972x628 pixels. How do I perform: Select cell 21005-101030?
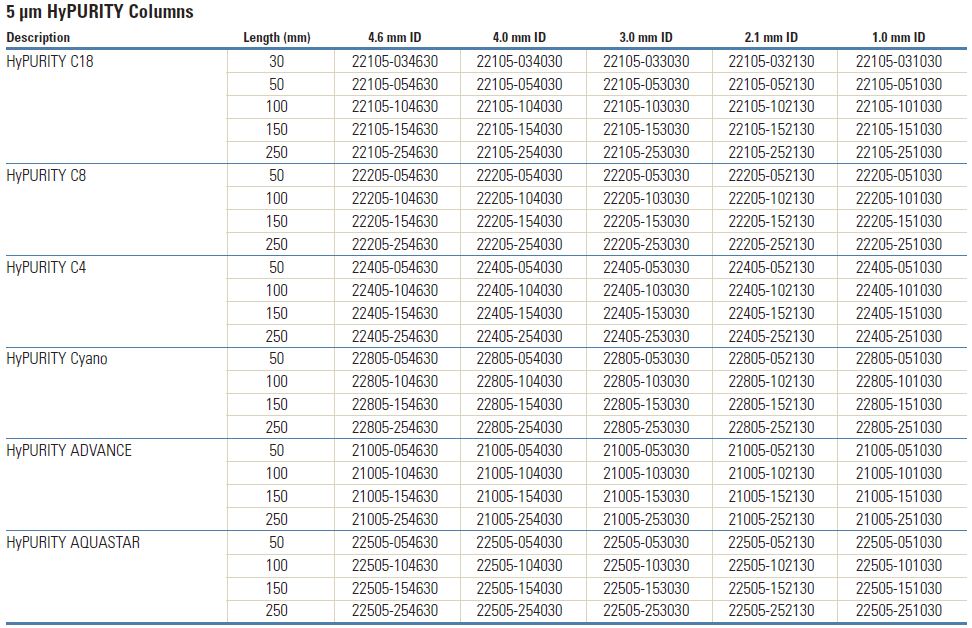click(x=899, y=474)
